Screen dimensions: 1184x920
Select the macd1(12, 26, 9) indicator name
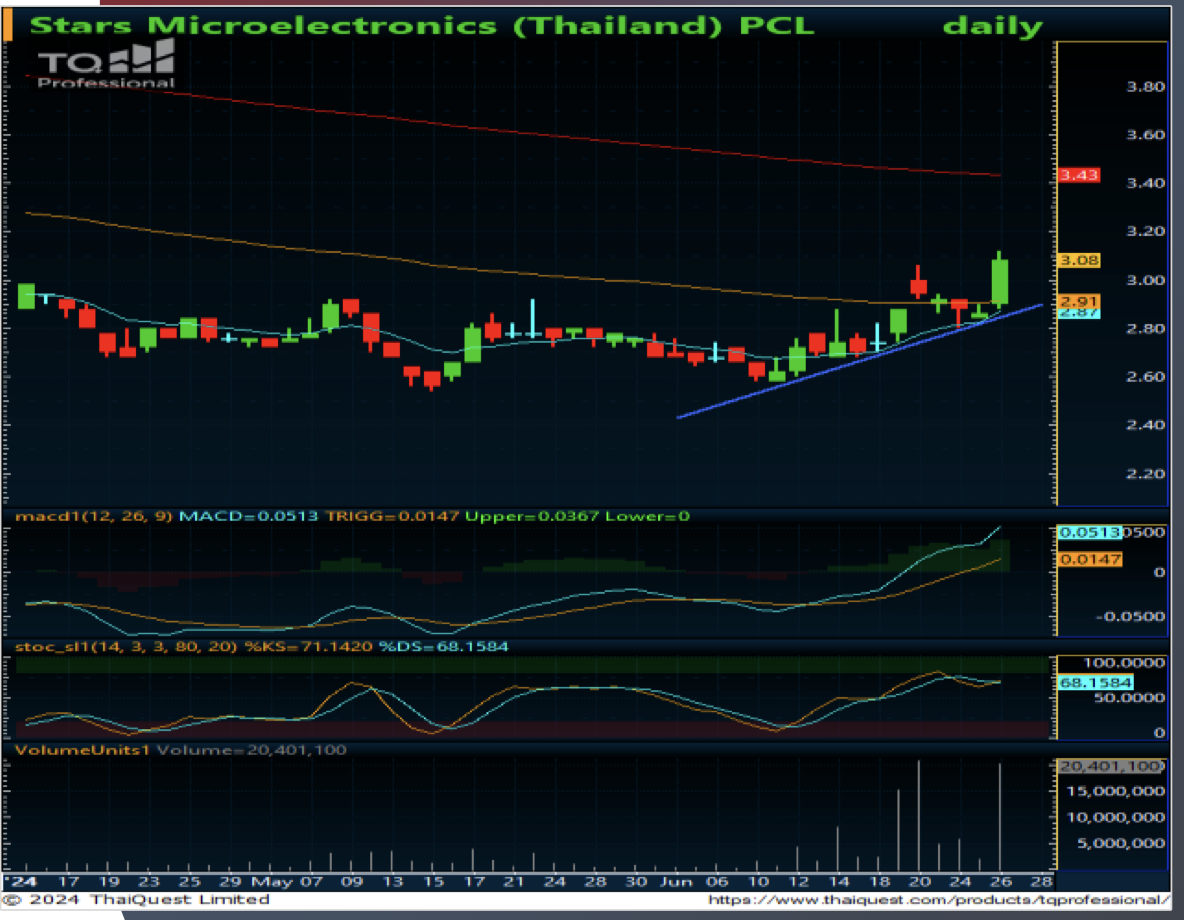coord(94,517)
